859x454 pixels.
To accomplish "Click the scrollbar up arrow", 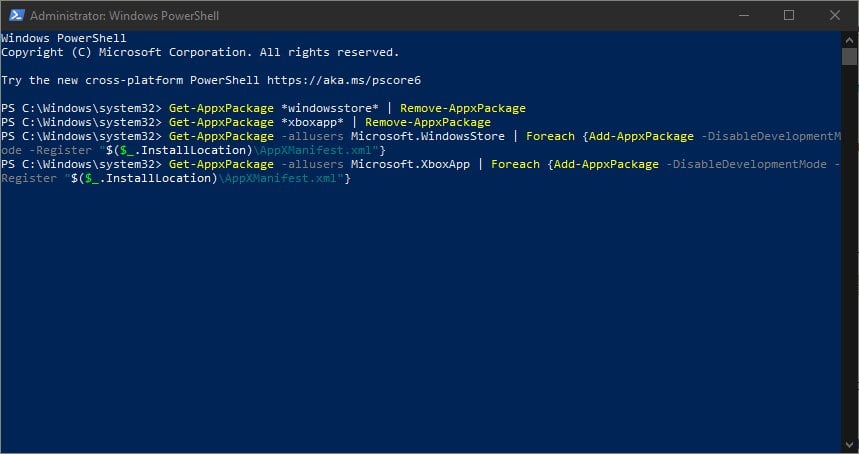I will tap(850, 39).
